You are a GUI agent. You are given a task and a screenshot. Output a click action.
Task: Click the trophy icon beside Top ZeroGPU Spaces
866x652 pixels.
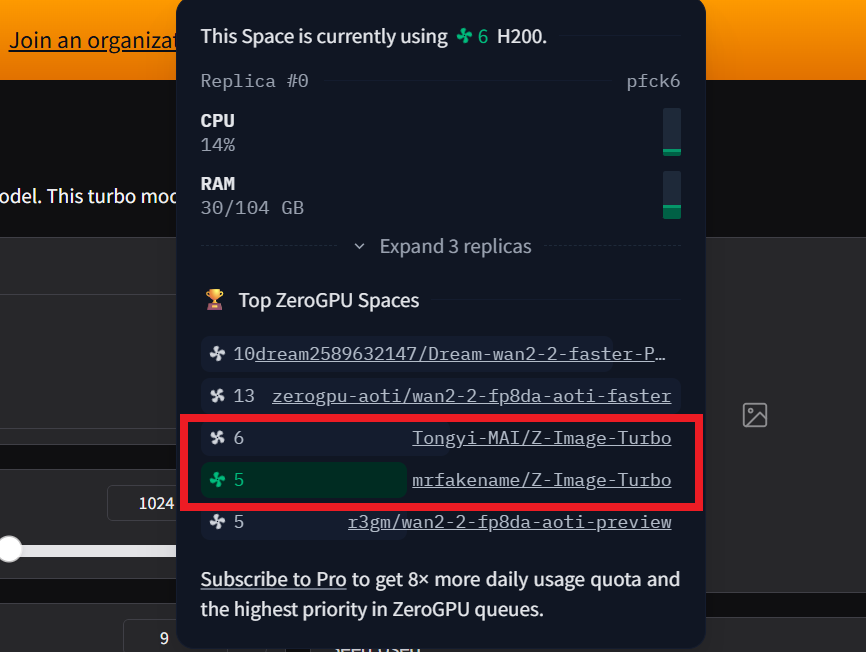pos(214,300)
